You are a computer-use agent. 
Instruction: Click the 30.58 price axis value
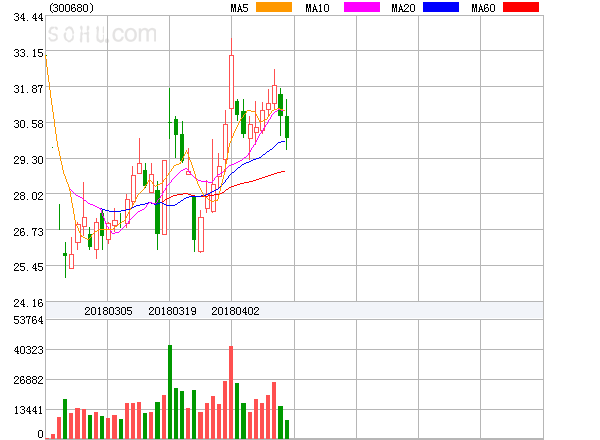pos(28,124)
